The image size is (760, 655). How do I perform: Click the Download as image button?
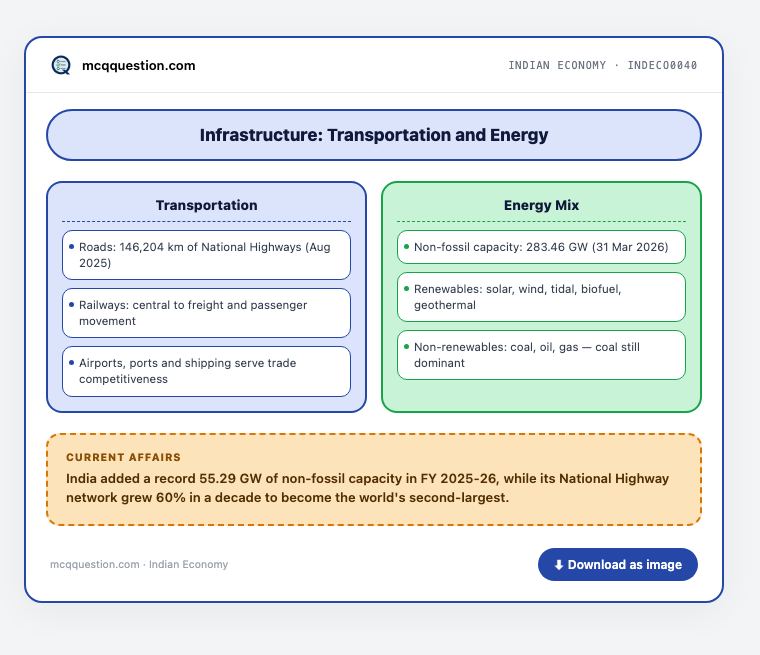coord(618,564)
